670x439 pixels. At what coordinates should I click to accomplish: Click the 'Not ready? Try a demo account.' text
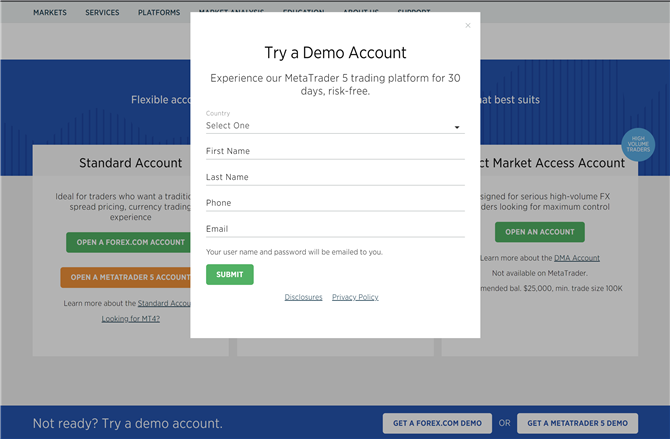click(x=128, y=424)
